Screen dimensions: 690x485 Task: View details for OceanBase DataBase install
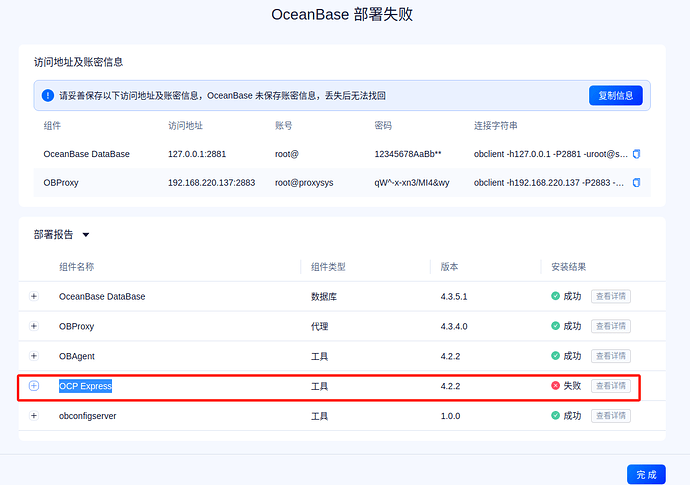(x=611, y=296)
